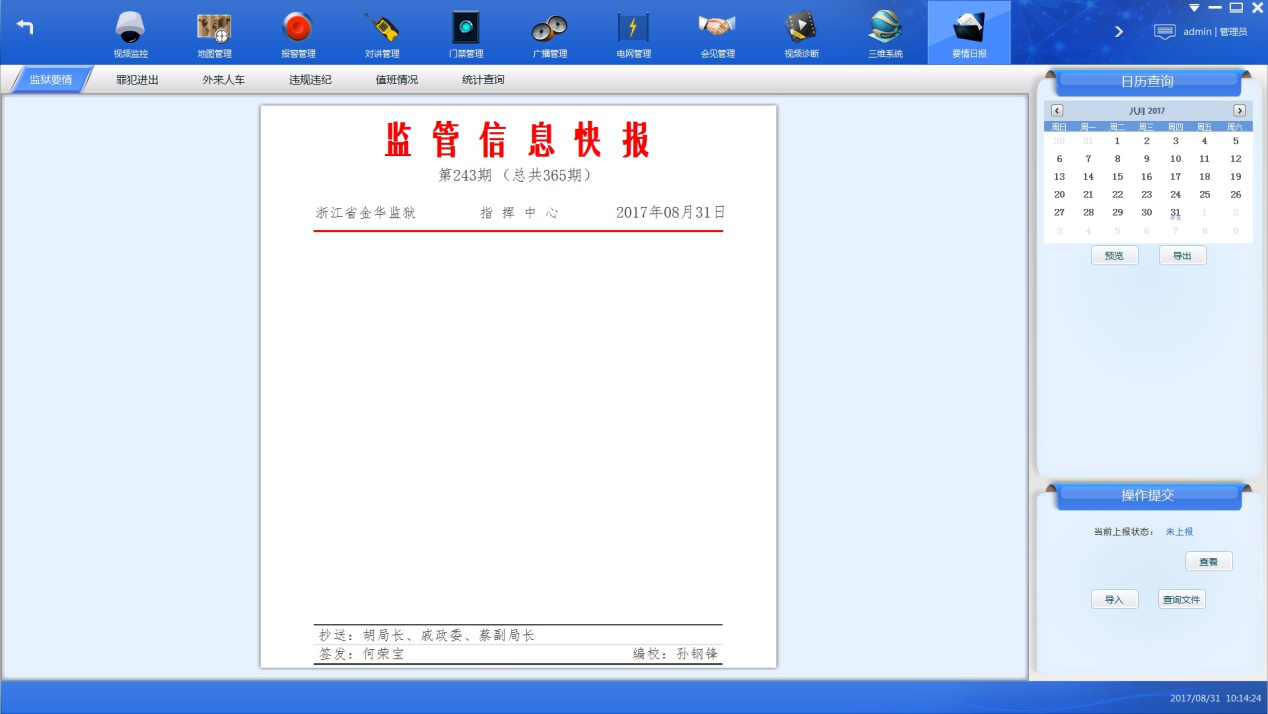
Task: Click the 查询文件 button
Action: coord(1182,600)
